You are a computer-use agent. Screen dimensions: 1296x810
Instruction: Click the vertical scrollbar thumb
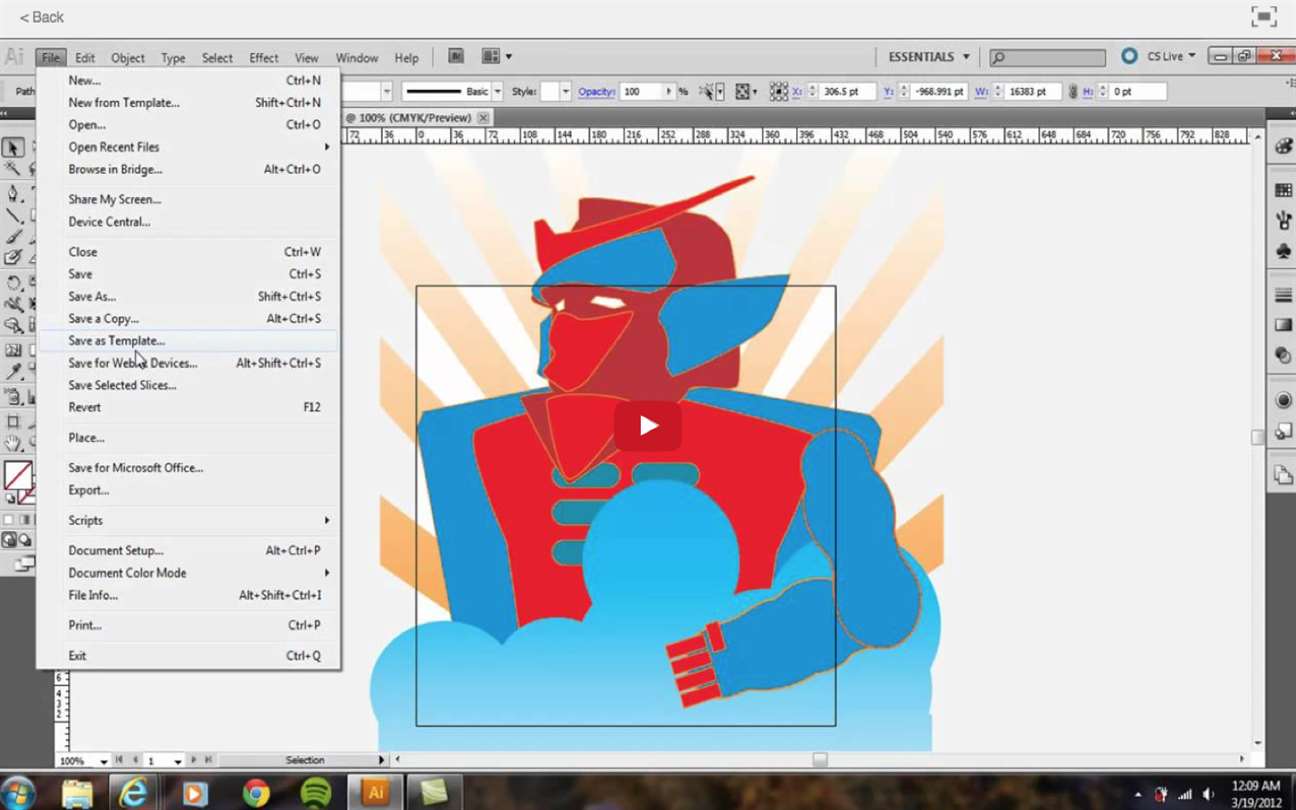(x=1257, y=437)
